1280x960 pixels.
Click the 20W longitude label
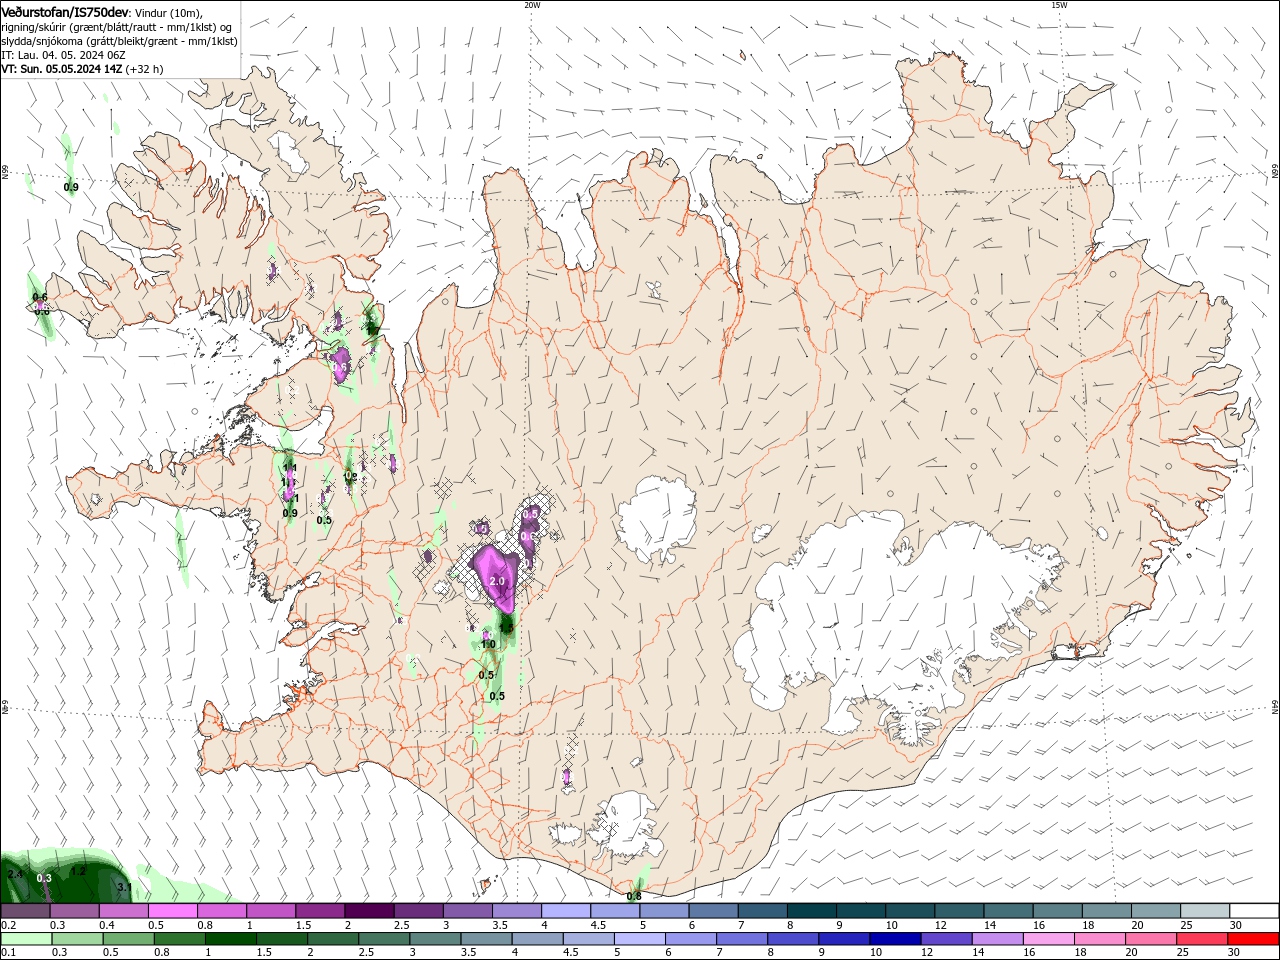tap(532, 5)
